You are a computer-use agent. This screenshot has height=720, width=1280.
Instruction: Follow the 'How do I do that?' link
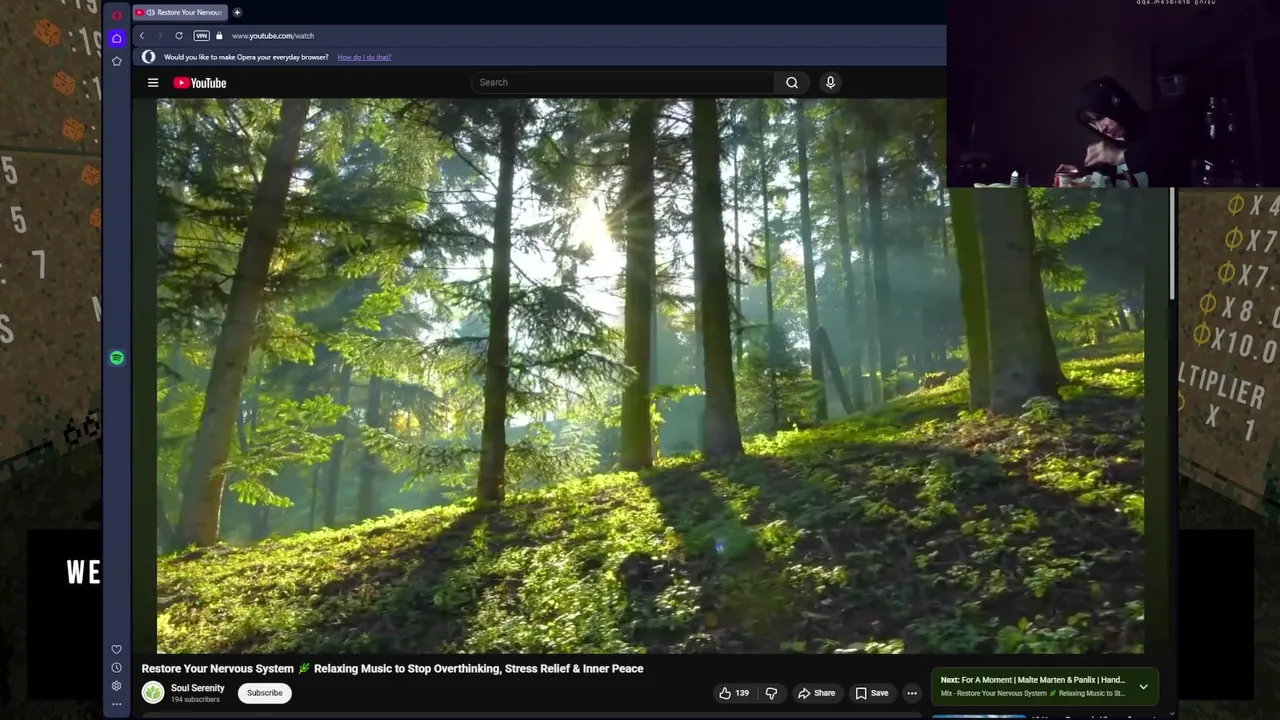click(364, 57)
